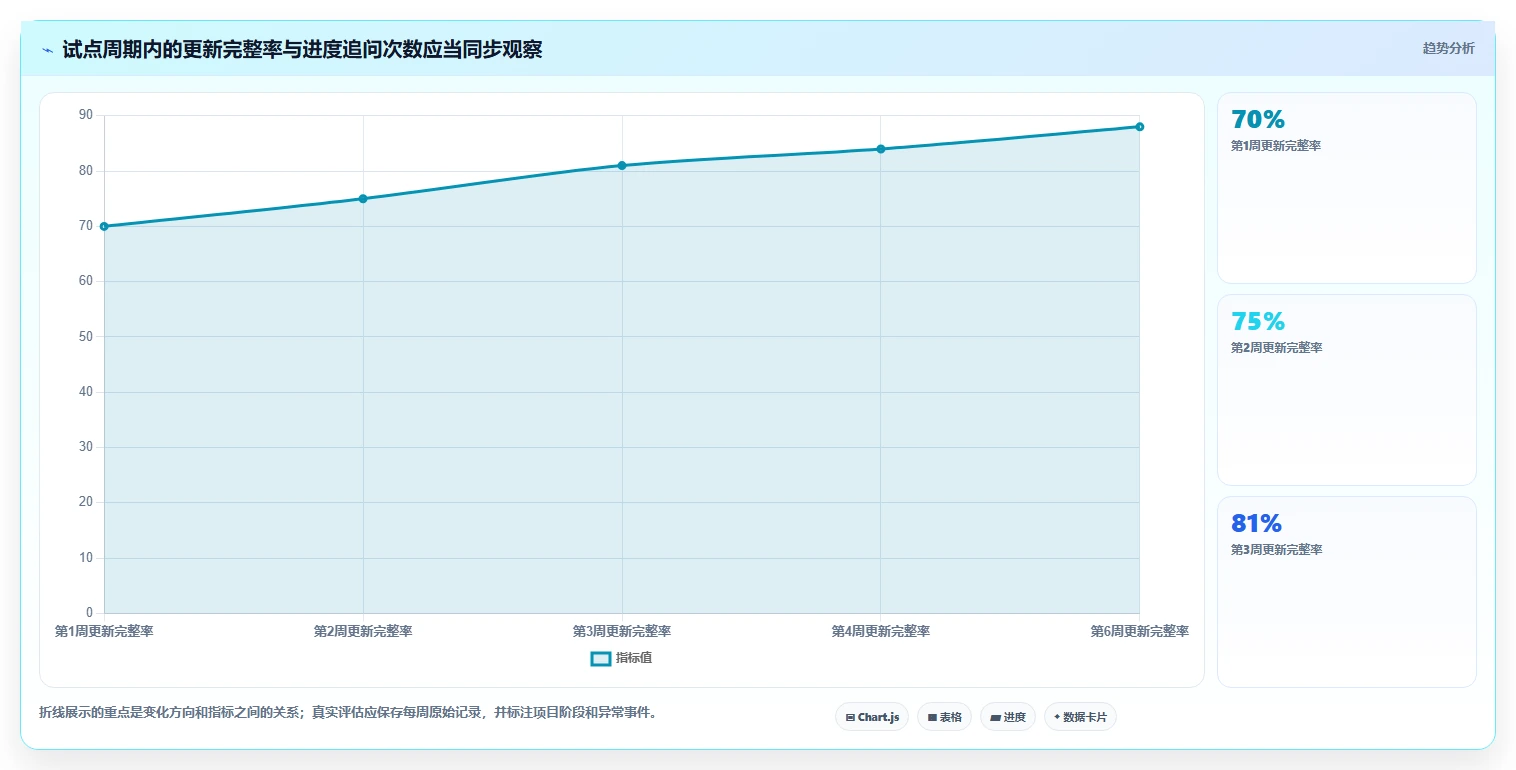
Task: Click the 70% value card figure
Action: [1258, 120]
